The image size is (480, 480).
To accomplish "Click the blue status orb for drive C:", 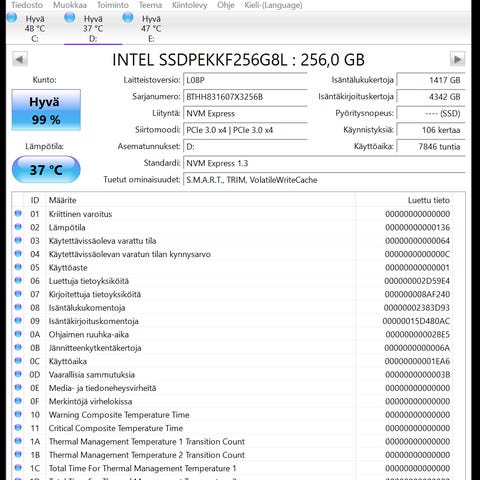I will [x=12, y=17].
